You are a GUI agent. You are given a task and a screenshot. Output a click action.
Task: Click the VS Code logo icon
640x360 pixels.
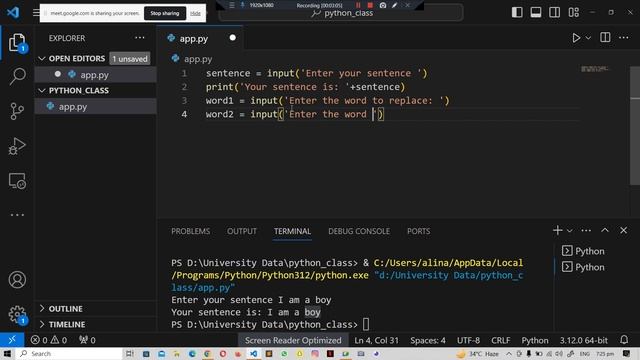pyautogui.click(x=13, y=12)
